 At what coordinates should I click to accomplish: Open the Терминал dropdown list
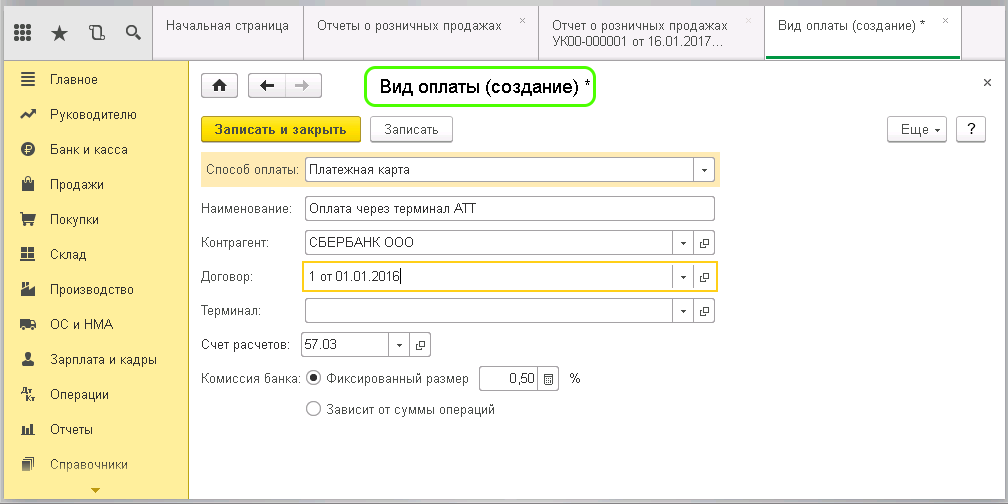click(684, 311)
